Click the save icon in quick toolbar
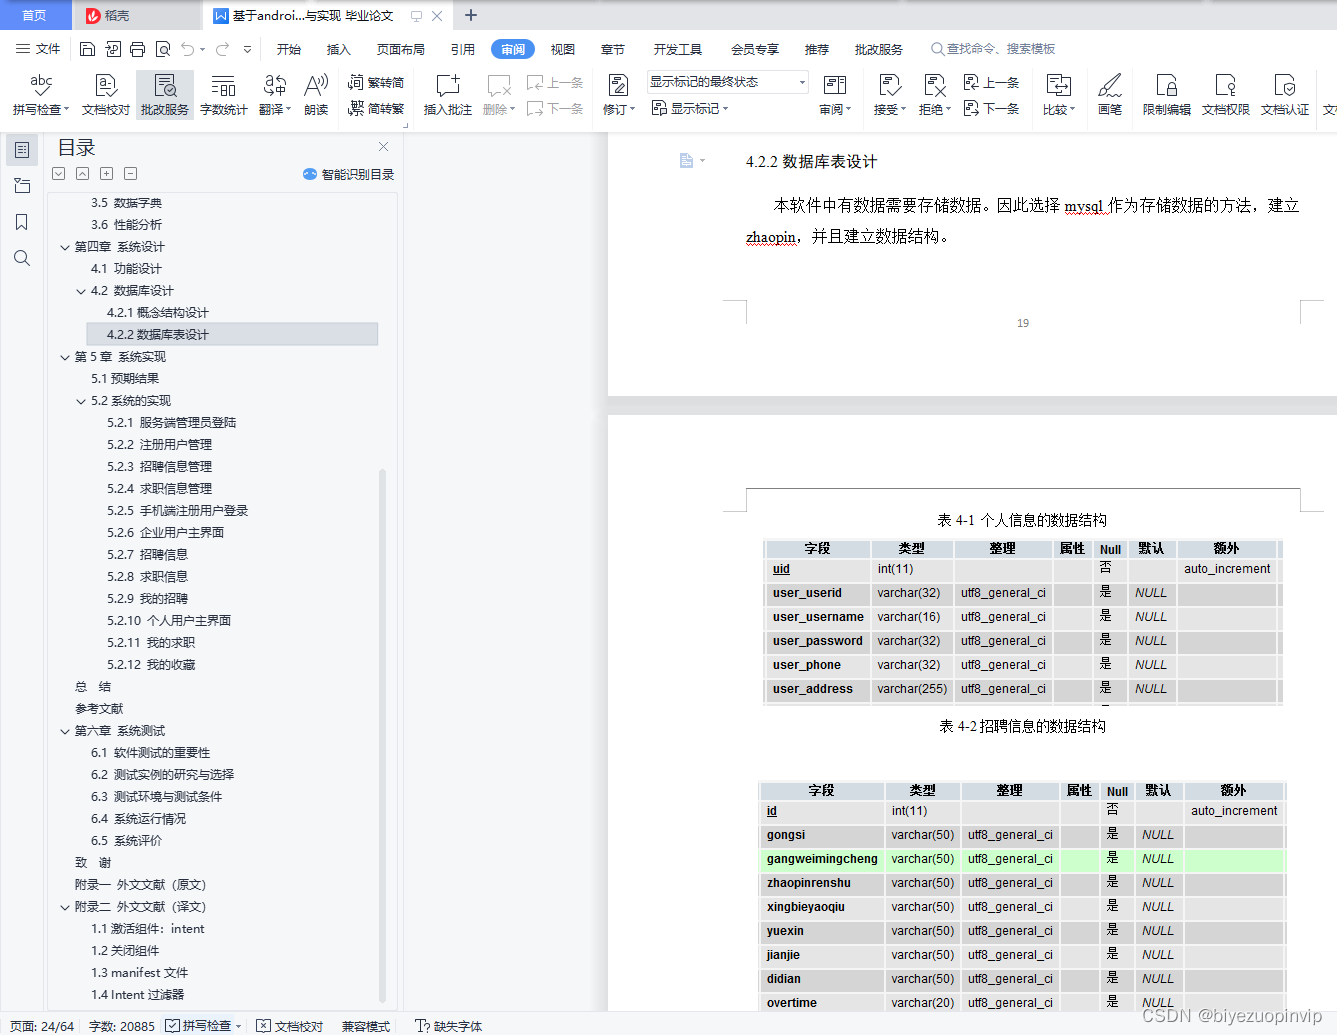Image resolution: width=1337 pixels, height=1035 pixels. tap(87, 49)
